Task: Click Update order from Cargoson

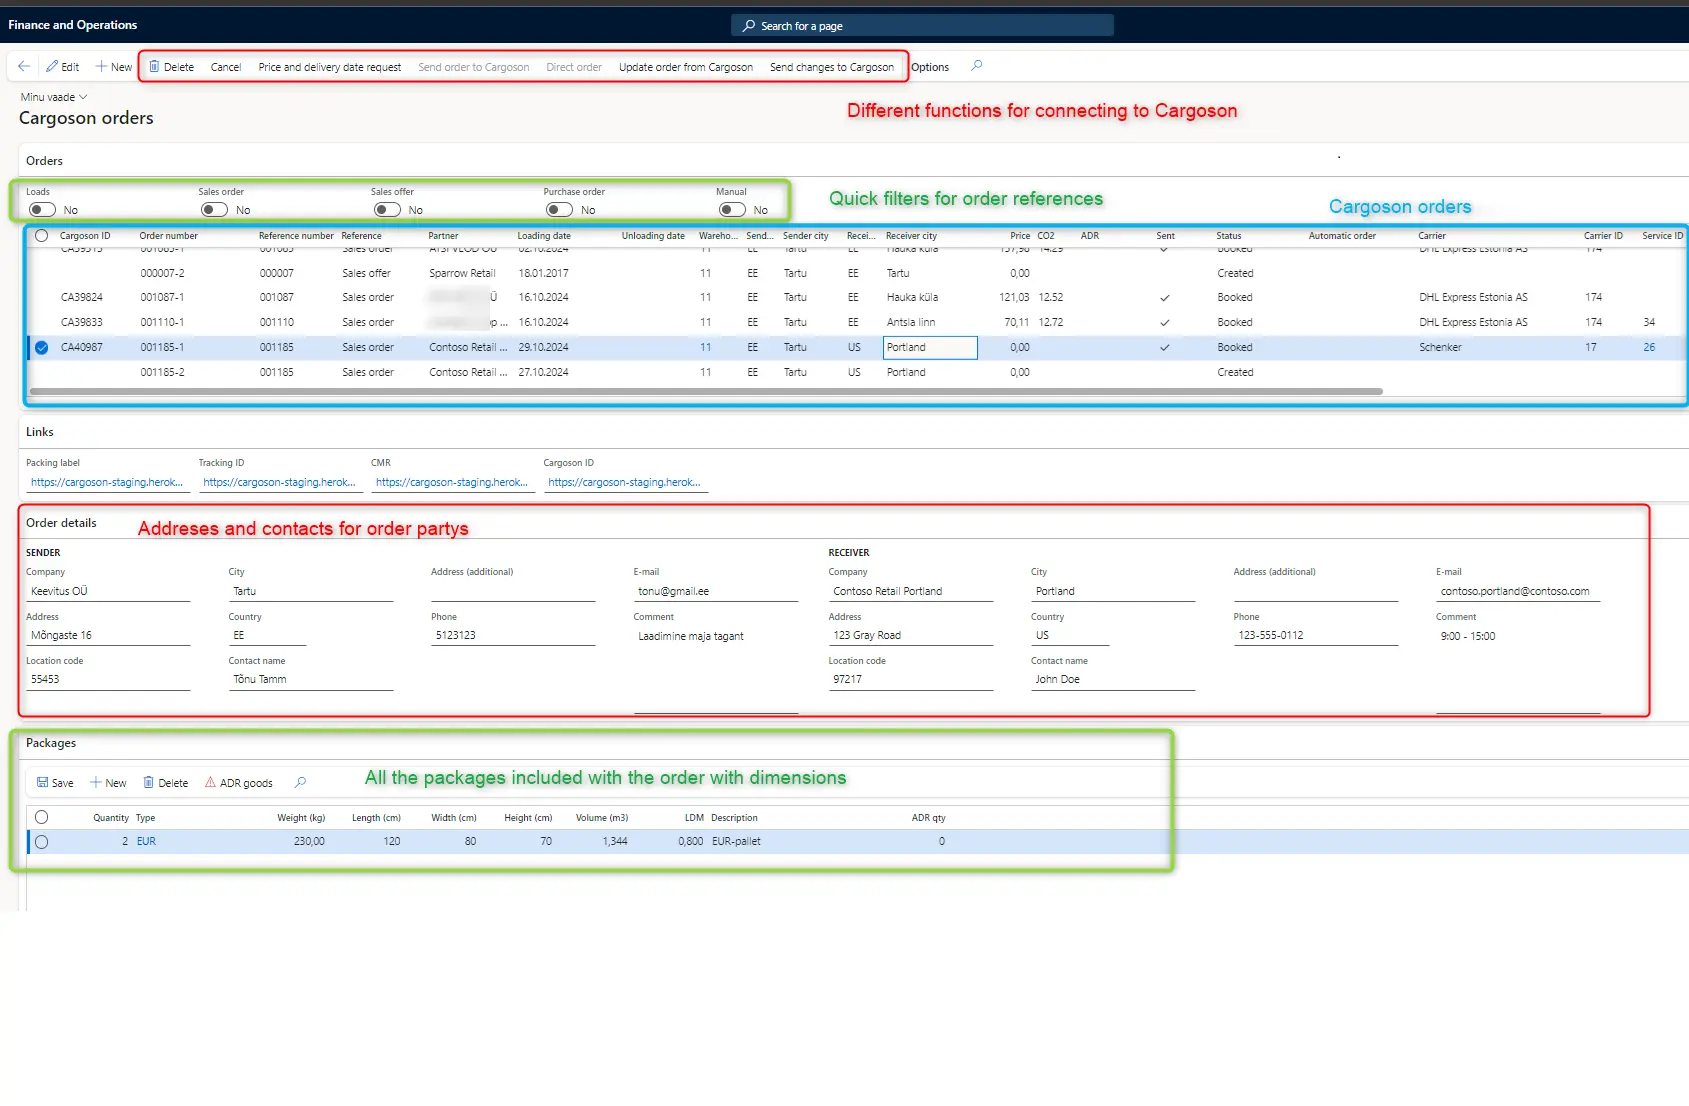Action: pyautogui.click(x=685, y=67)
